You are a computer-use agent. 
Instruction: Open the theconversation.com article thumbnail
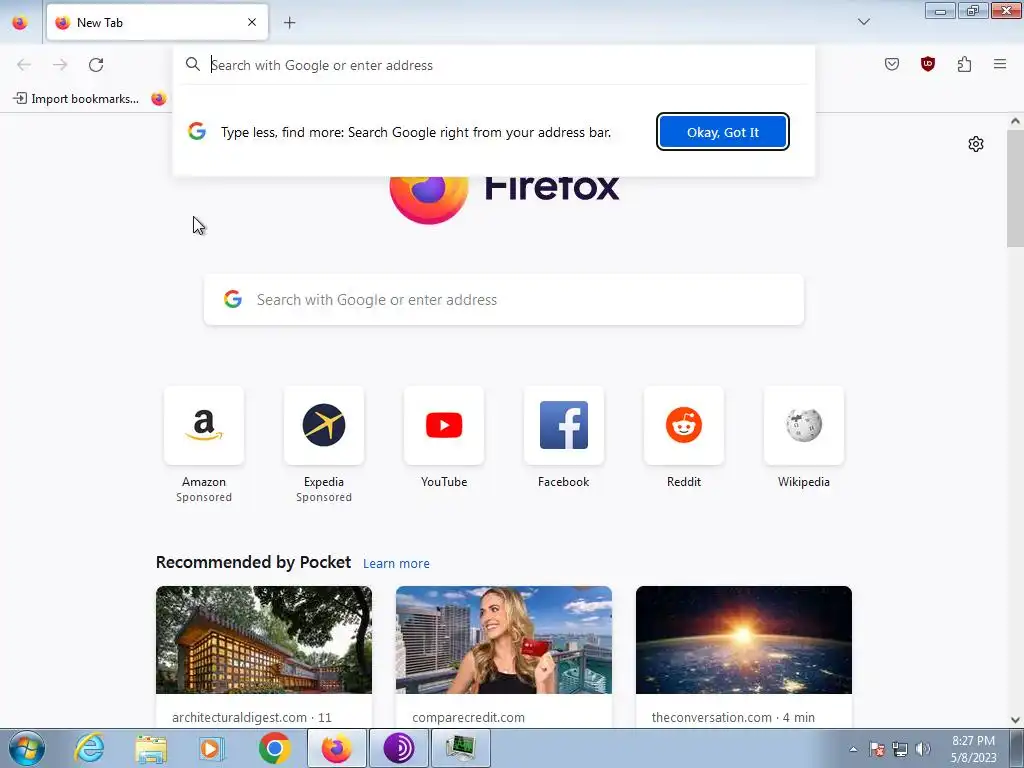pos(744,640)
